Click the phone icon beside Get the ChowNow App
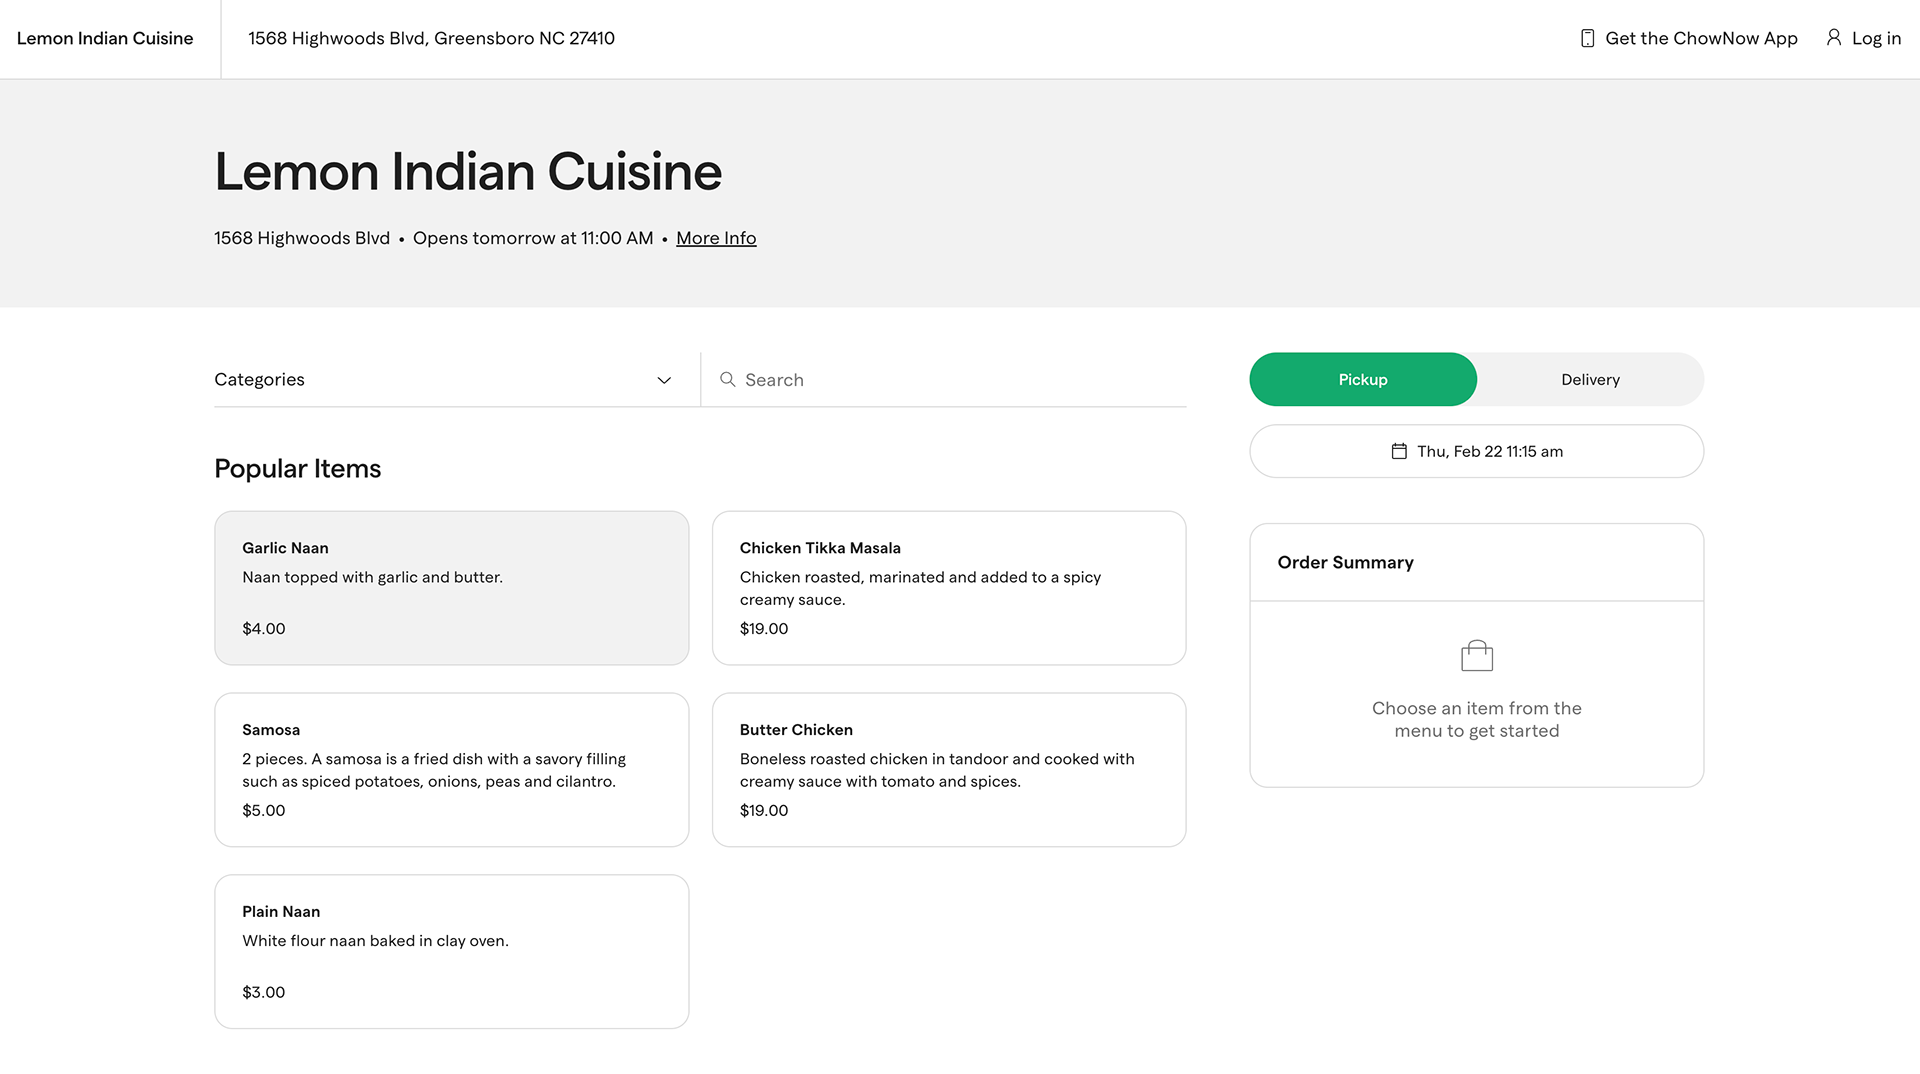The width and height of the screenshot is (1920, 1074). pyautogui.click(x=1587, y=38)
